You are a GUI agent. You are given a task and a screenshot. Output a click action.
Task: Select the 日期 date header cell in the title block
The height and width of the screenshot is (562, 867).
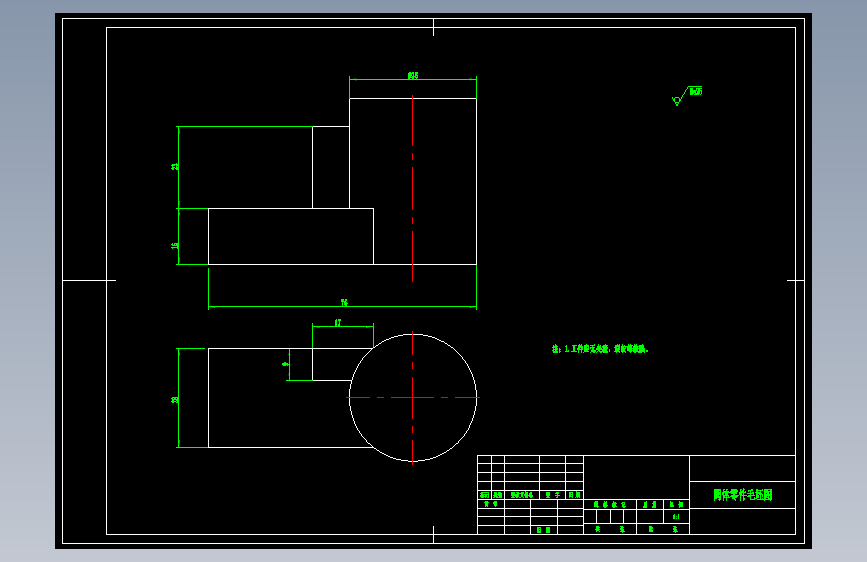pos(574,495)
